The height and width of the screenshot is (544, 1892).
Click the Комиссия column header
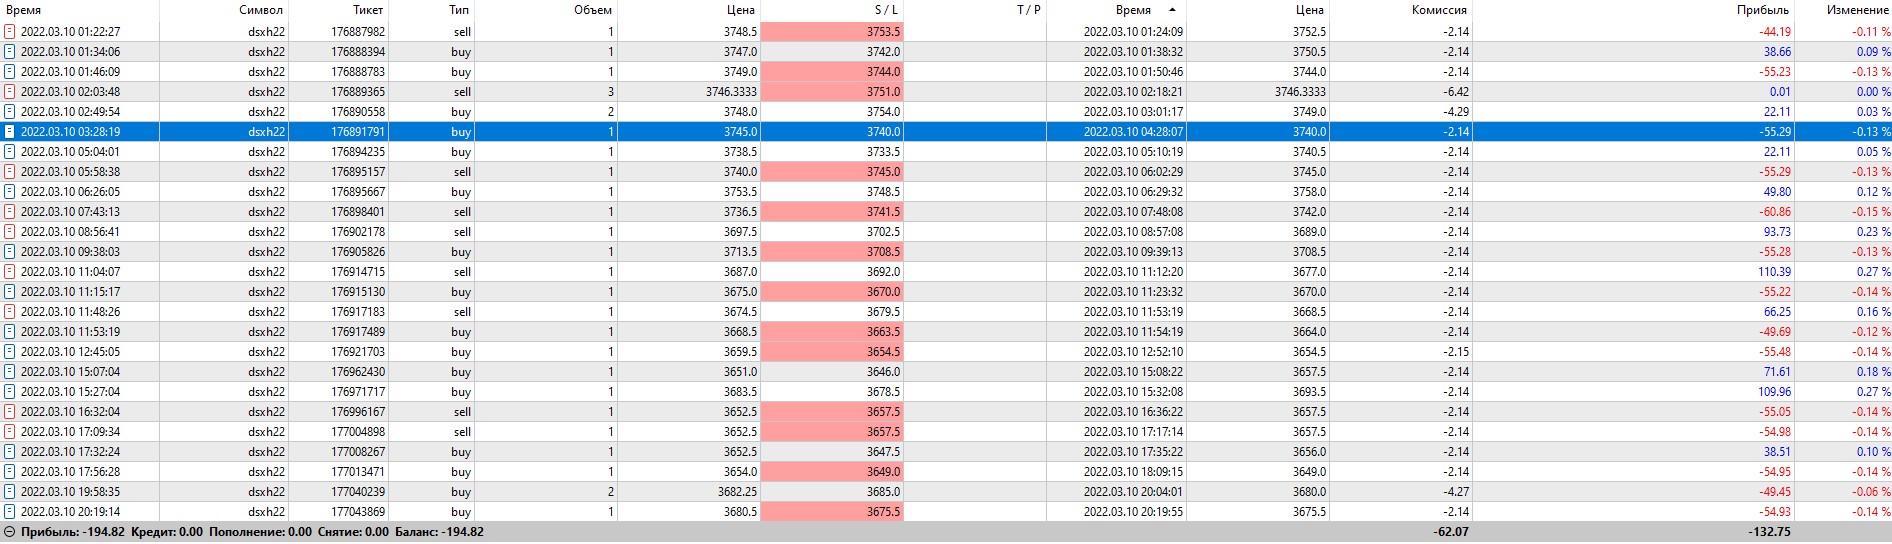point(1439,10)
